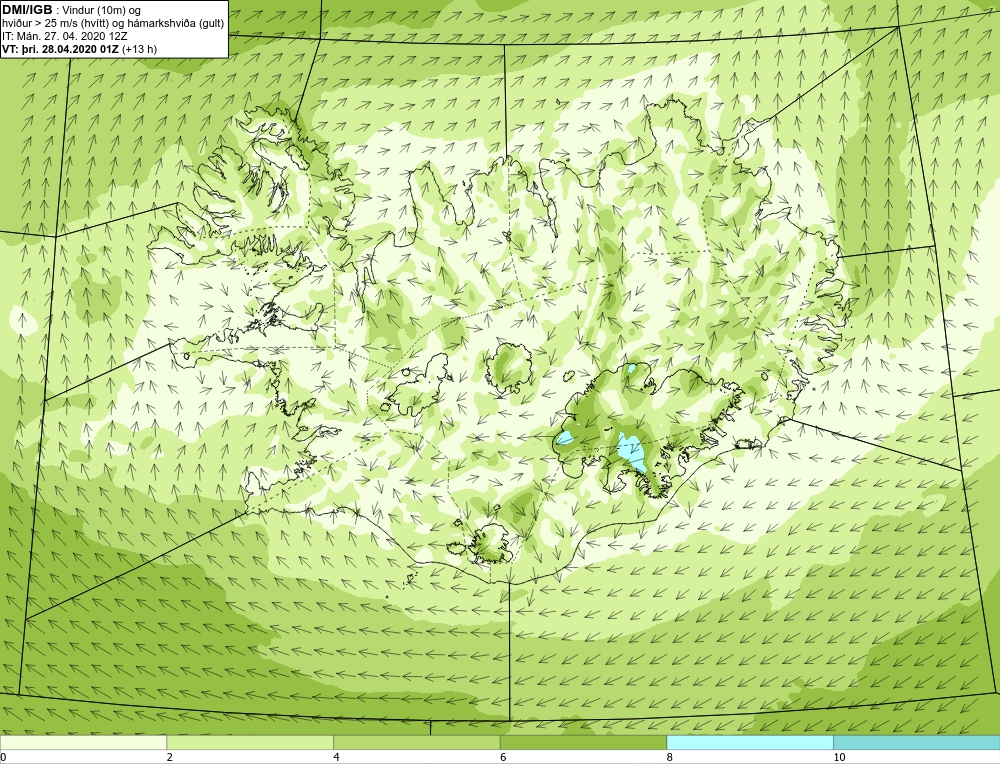This screenshot has width=1000, height=764.
Task: Click the 'DMI/IGB' title text
Action: coord(27,10)
